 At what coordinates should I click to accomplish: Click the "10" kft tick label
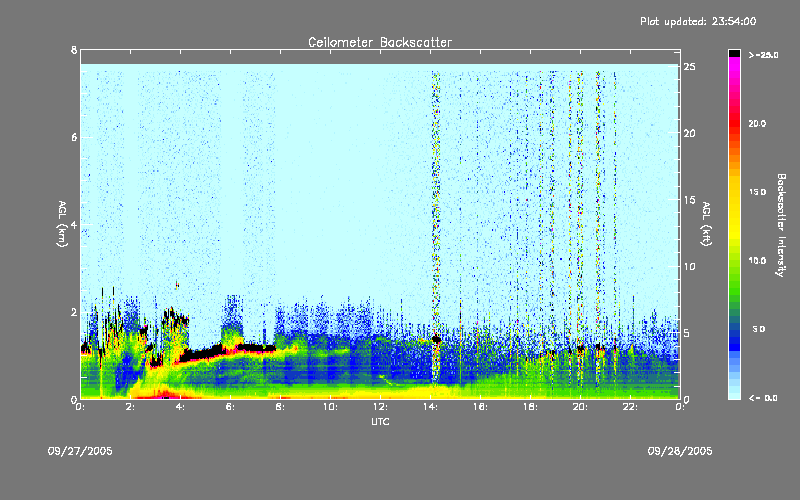click(x=690, y=266)
